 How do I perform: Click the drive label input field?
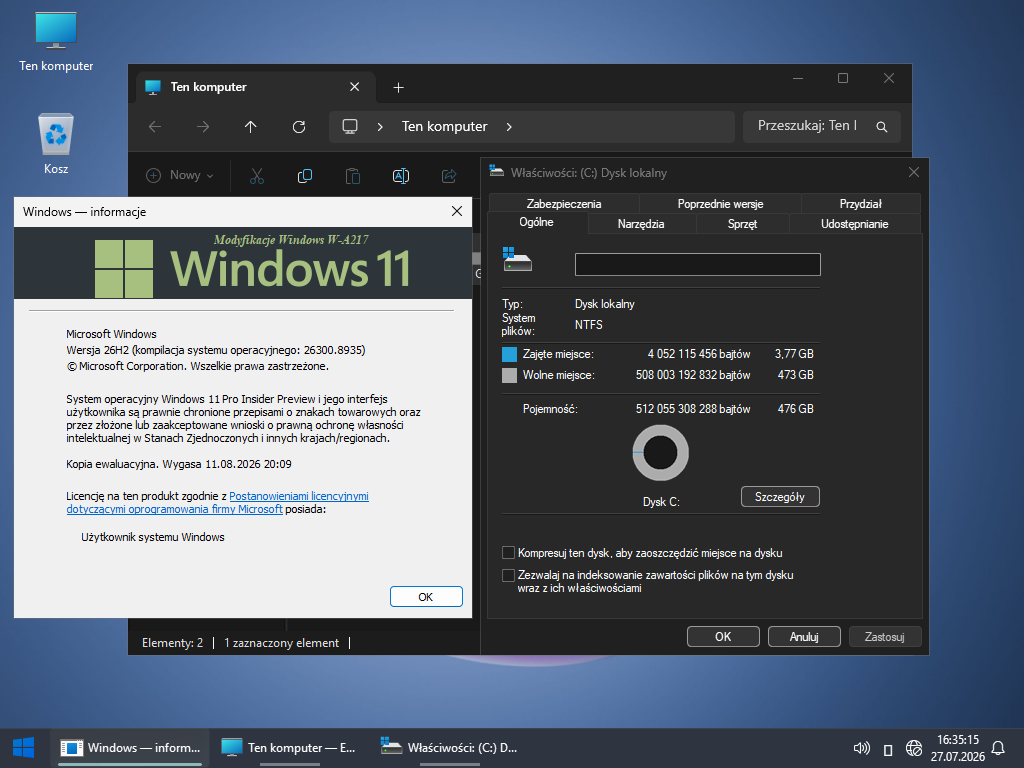[697, 264]
